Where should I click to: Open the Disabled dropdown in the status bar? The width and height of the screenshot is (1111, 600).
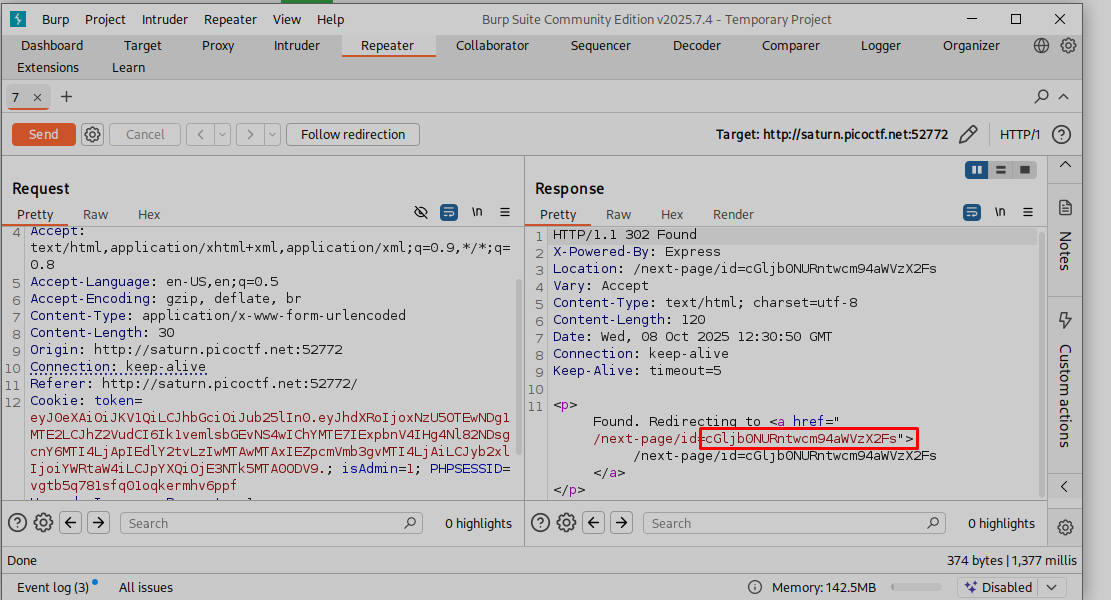tap(1012, 587)
